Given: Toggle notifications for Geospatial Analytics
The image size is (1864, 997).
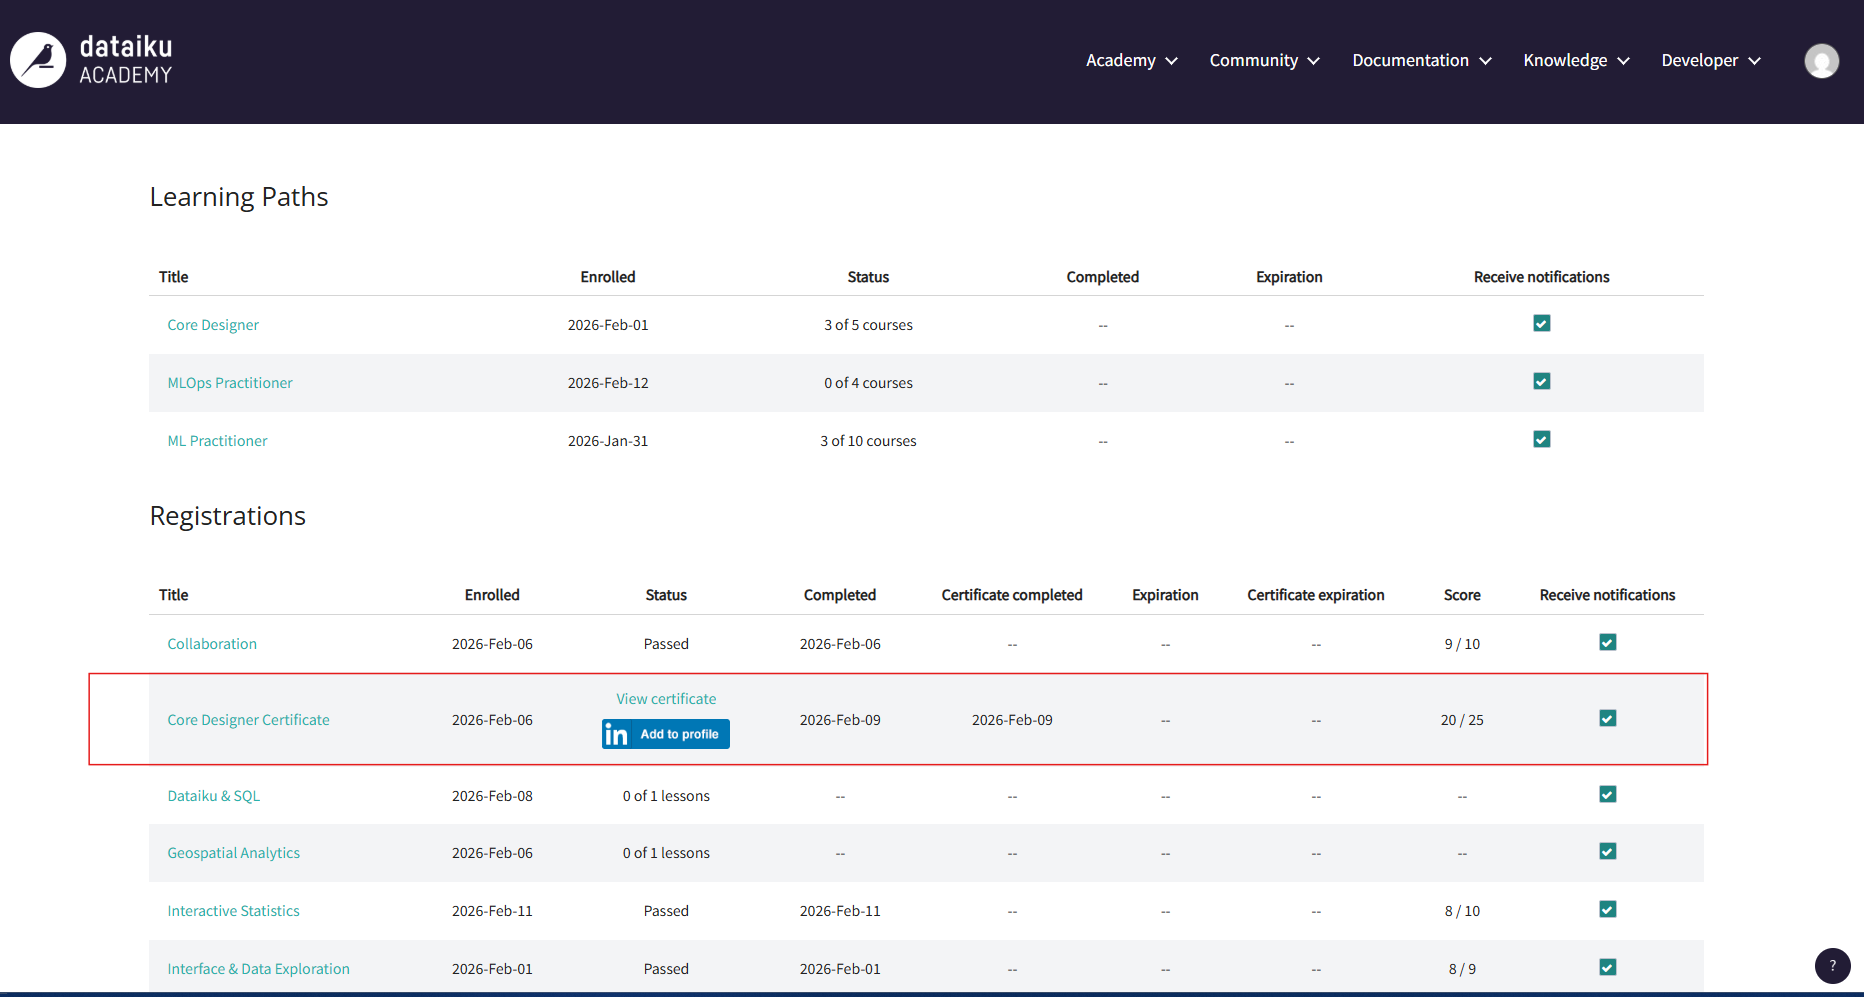Looking at the screenshot, I should (1608, 851).
